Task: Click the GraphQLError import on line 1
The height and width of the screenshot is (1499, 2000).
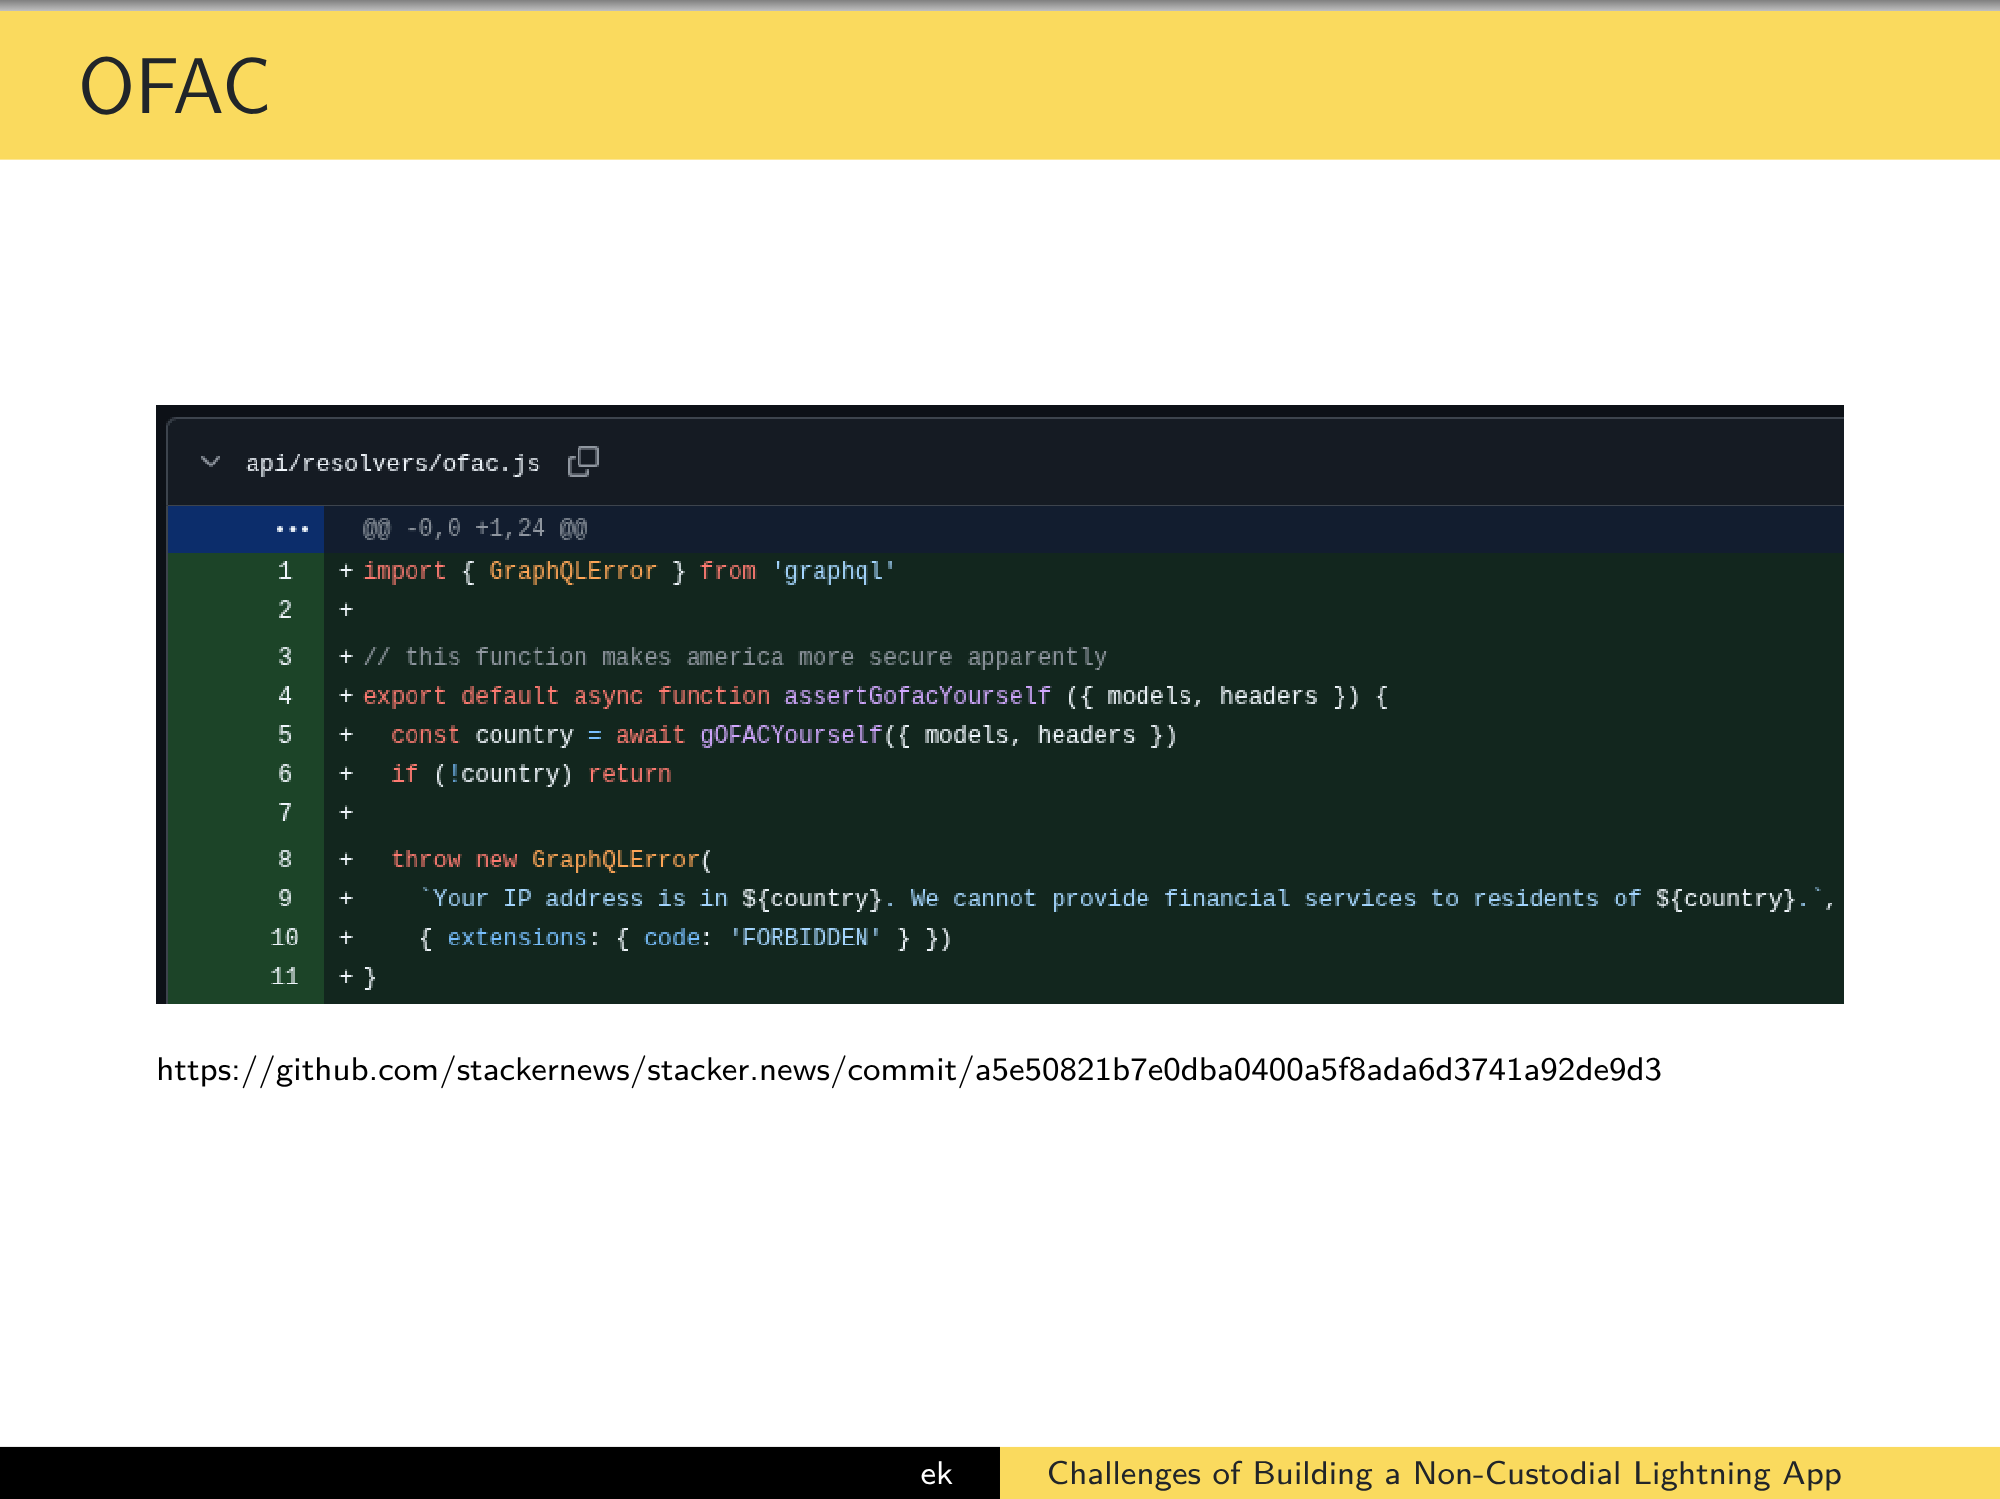Action: [x=572, y=571]
